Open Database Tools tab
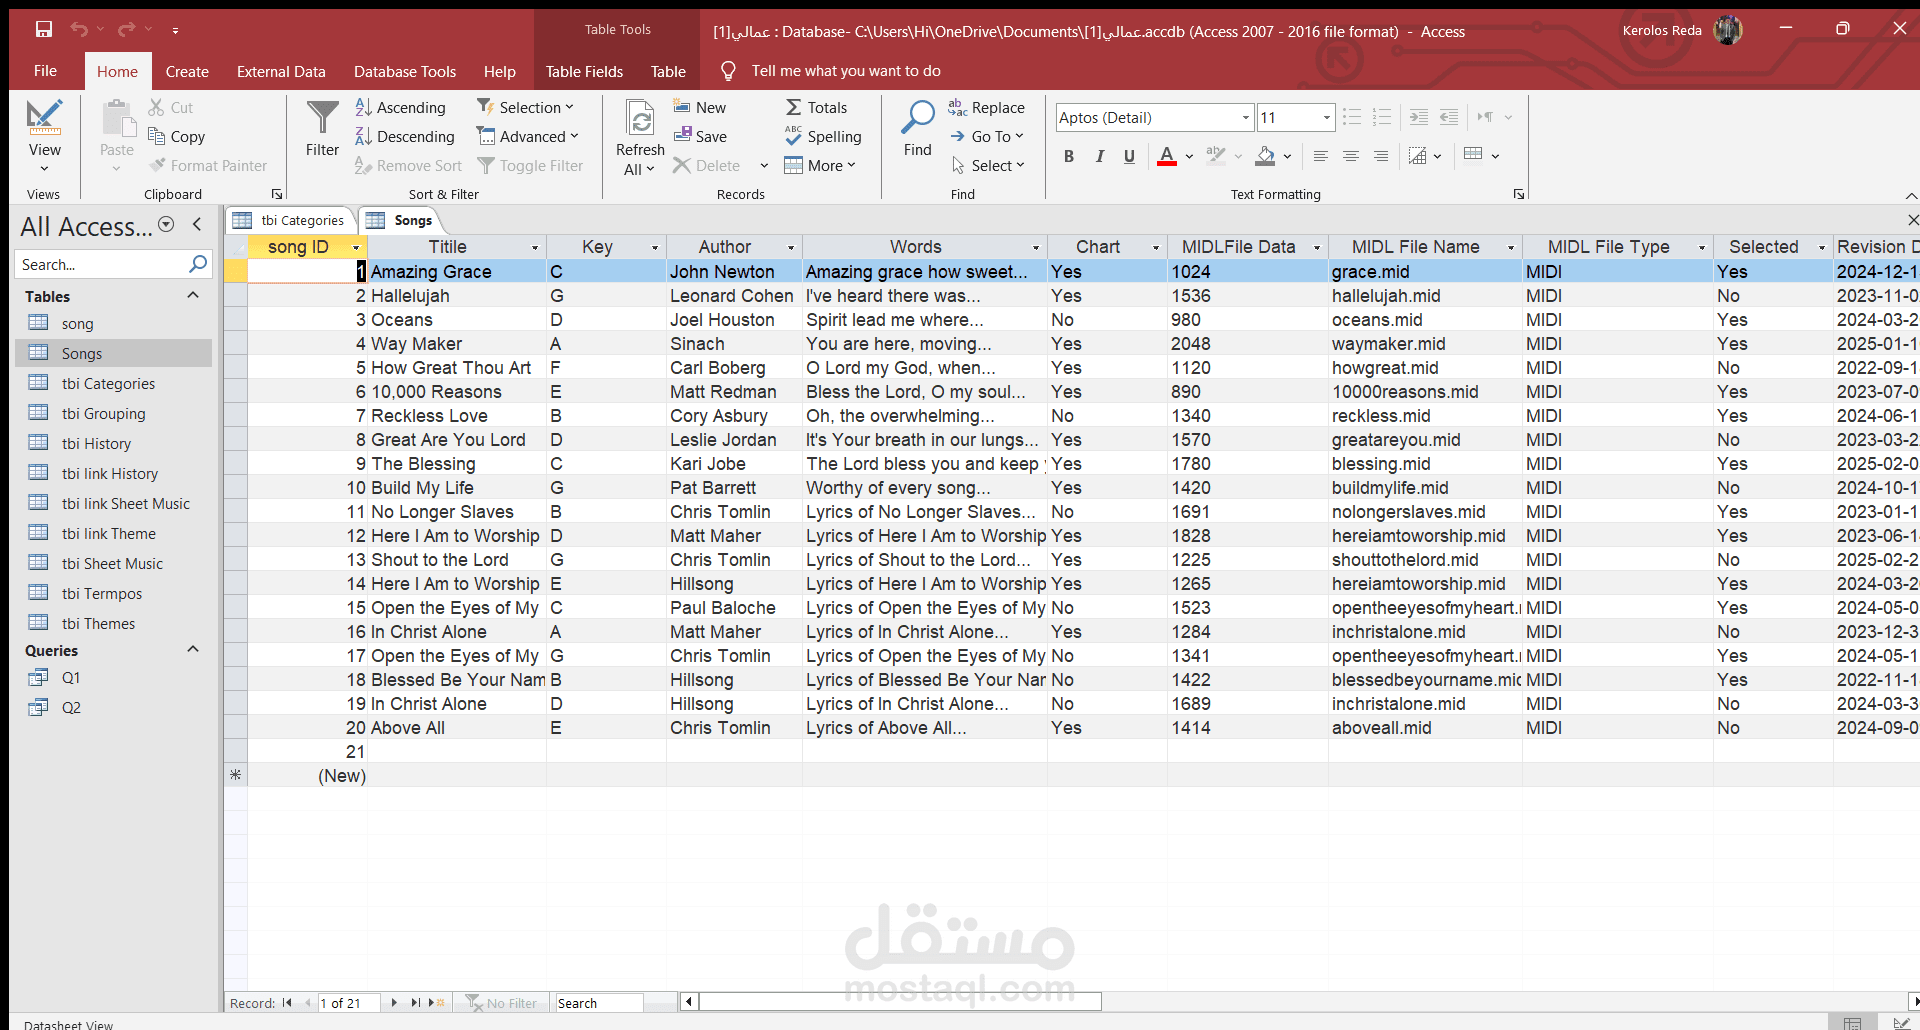Viewport: 1920px width, 1030px height. tap(405, 71)
